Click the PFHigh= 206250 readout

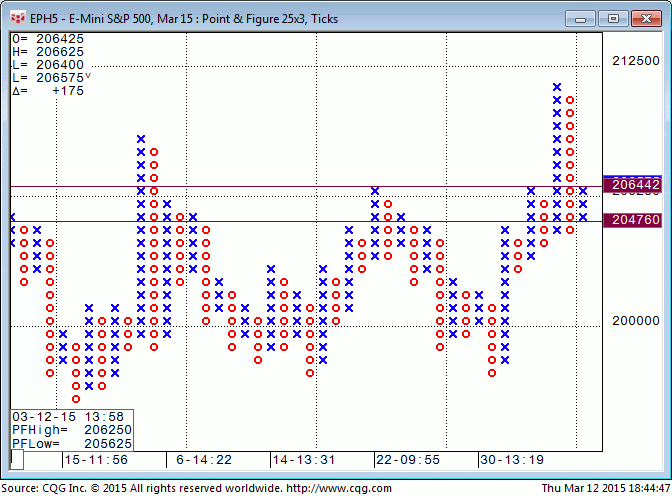72,430
